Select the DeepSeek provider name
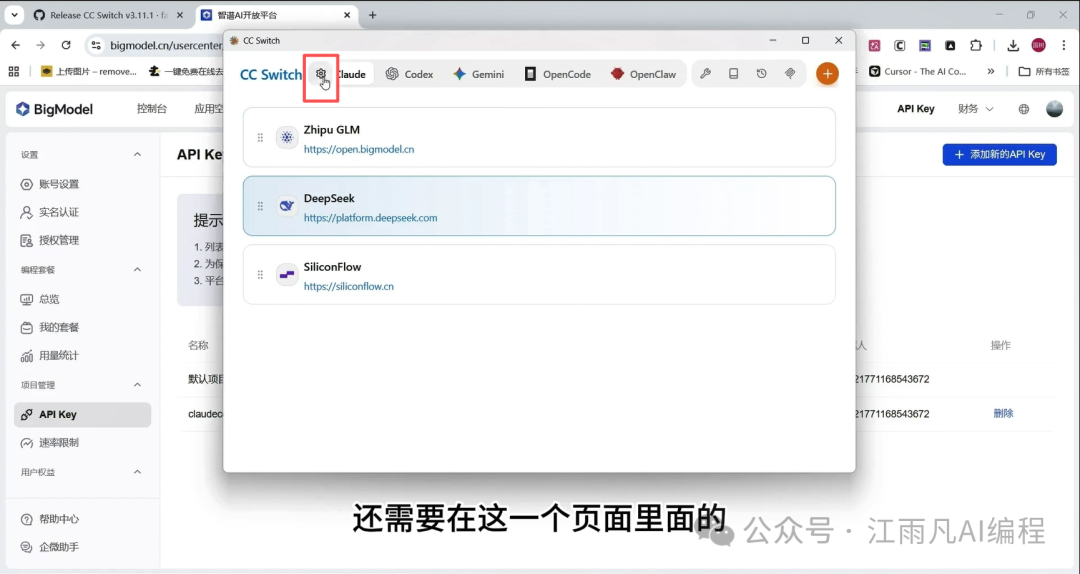1080x574 pixels. click(x=329, y=198)
